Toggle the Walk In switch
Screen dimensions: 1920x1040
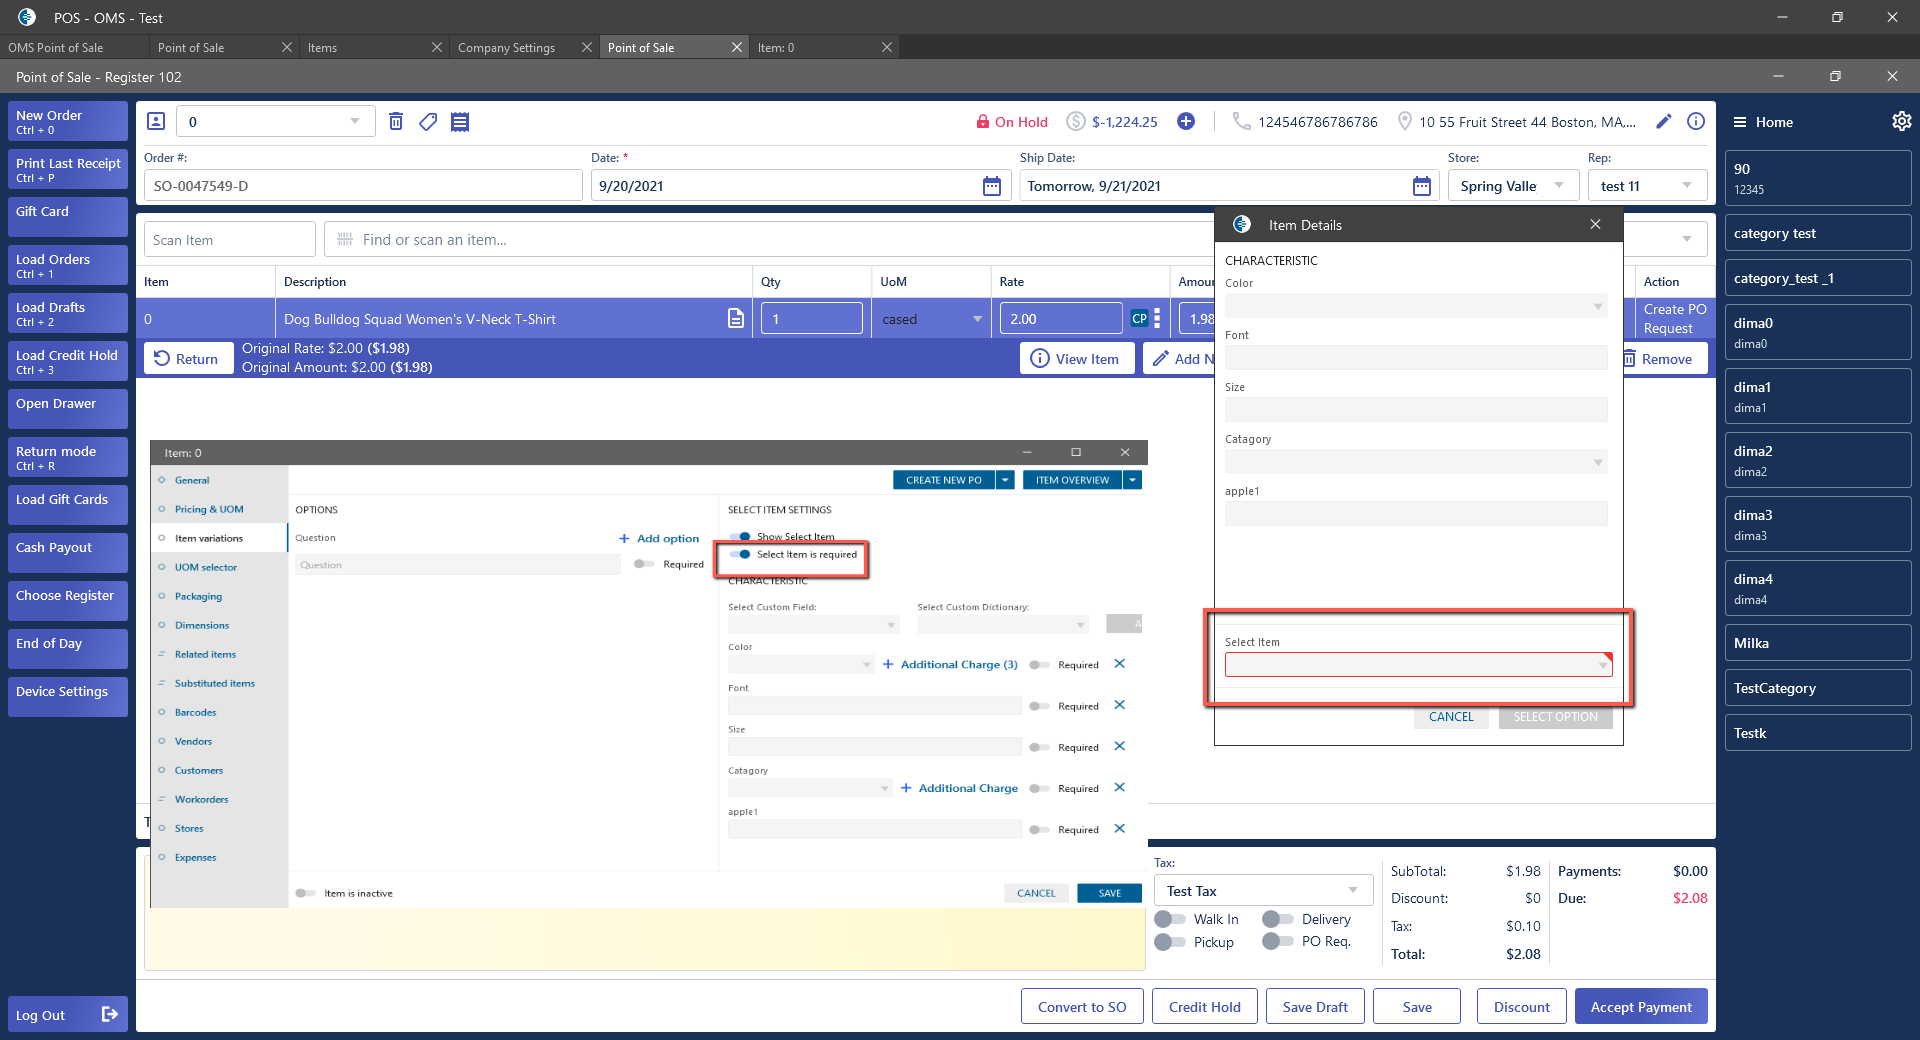pos(1170,919)
